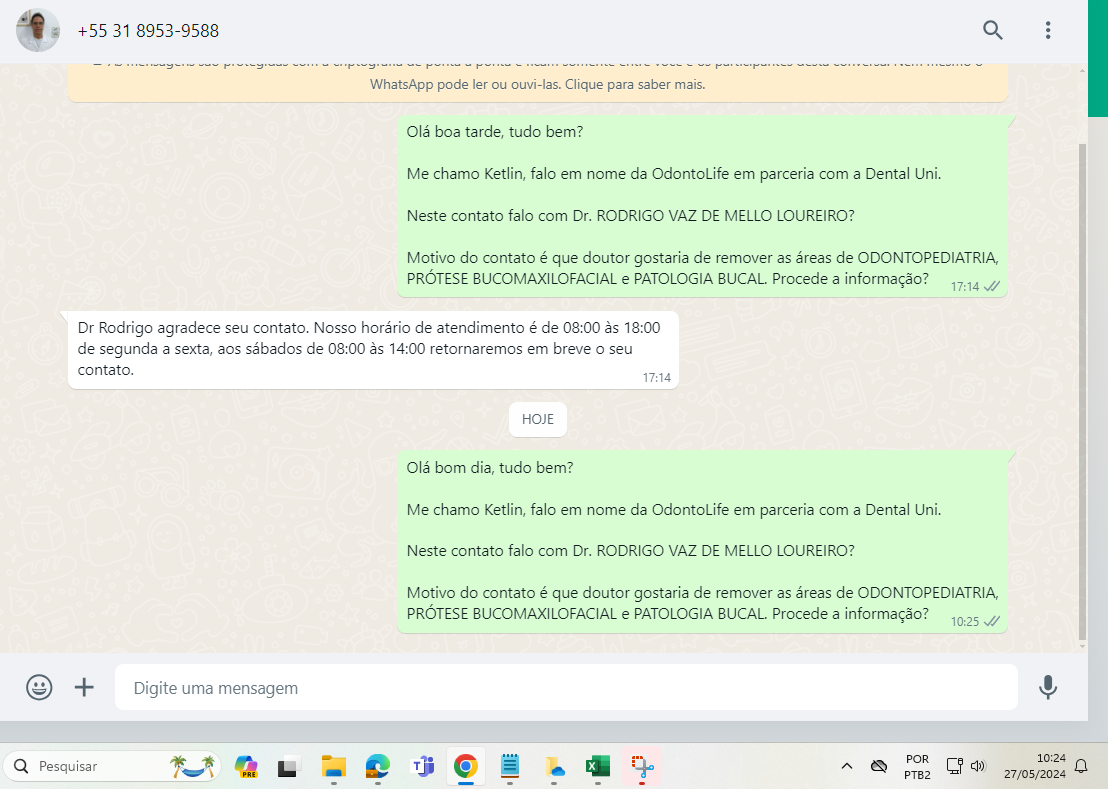Open the chat options three-dot menu
This screenshot has height=789, width=1108.
[1047, 30]
